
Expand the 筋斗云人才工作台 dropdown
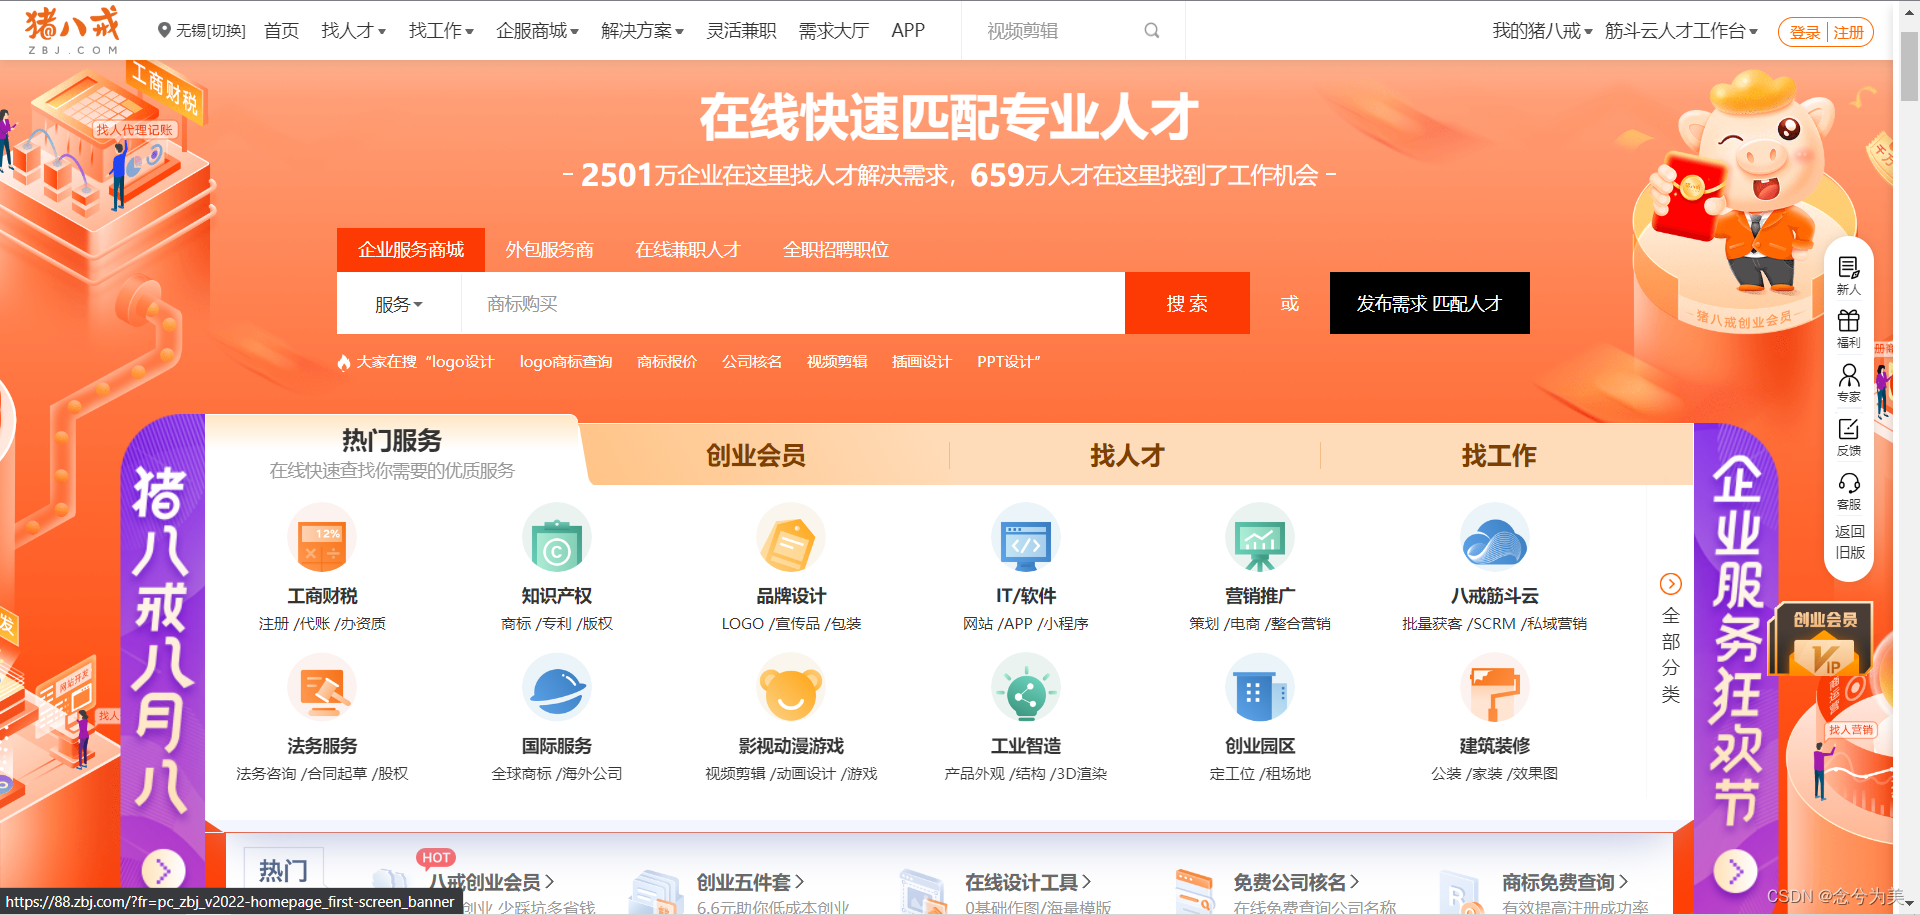pos(1681,31)
